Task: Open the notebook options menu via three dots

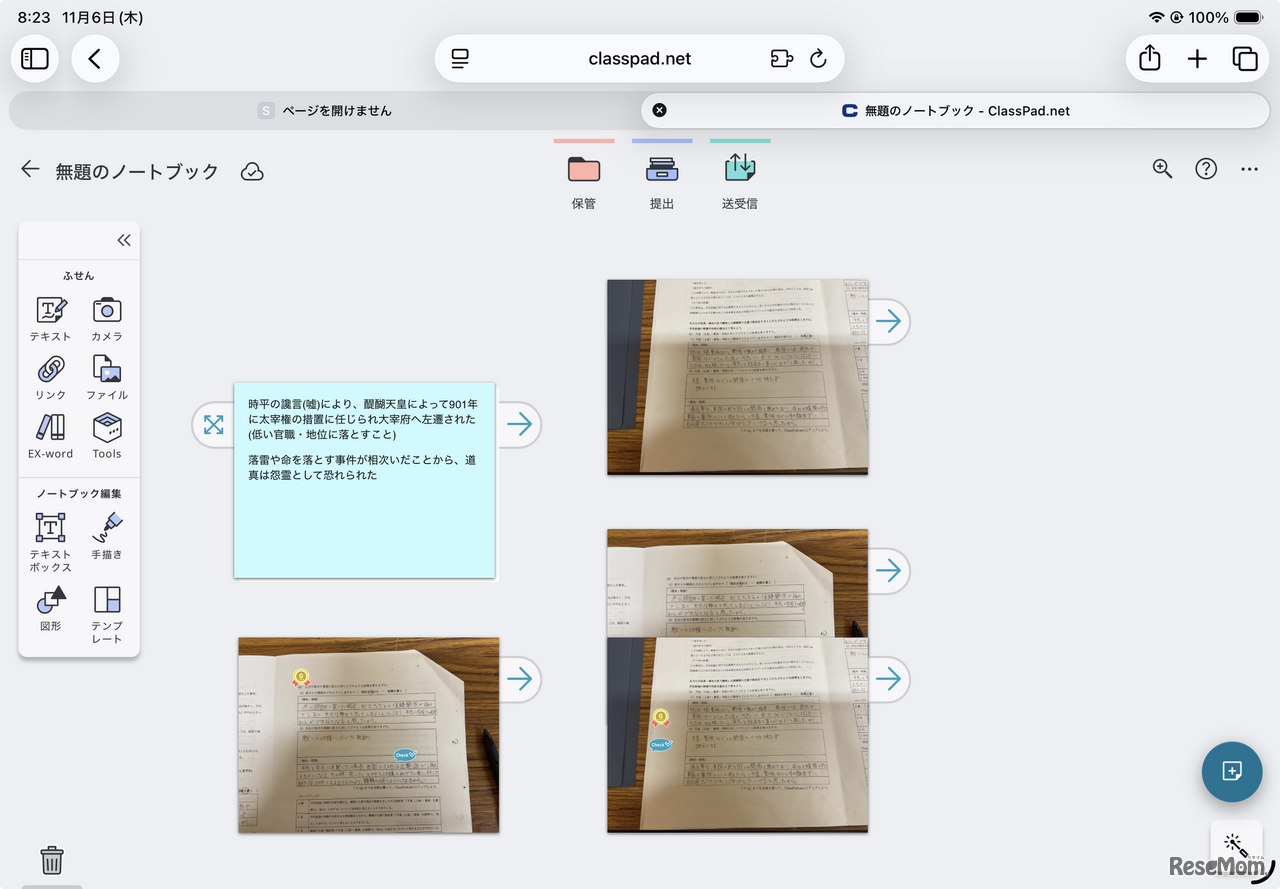Action: 1250,169
